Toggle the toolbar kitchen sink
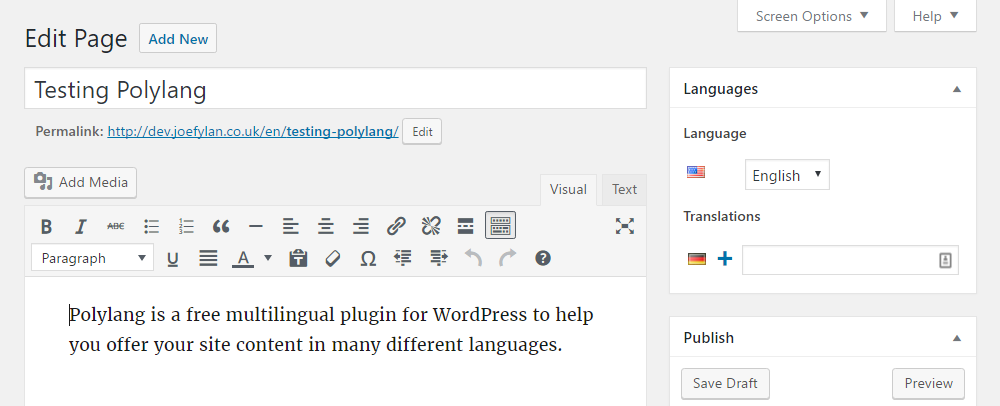The height and width of the screenshot is (406, 1000). pos(501,226)
